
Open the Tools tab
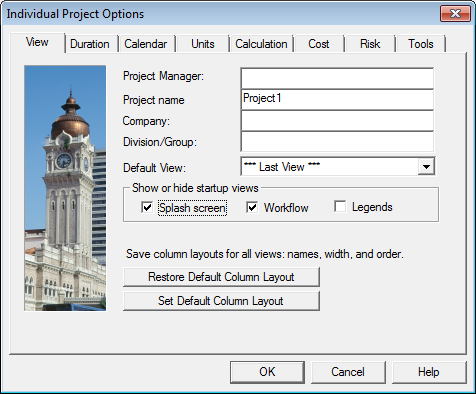click(421, 44)
